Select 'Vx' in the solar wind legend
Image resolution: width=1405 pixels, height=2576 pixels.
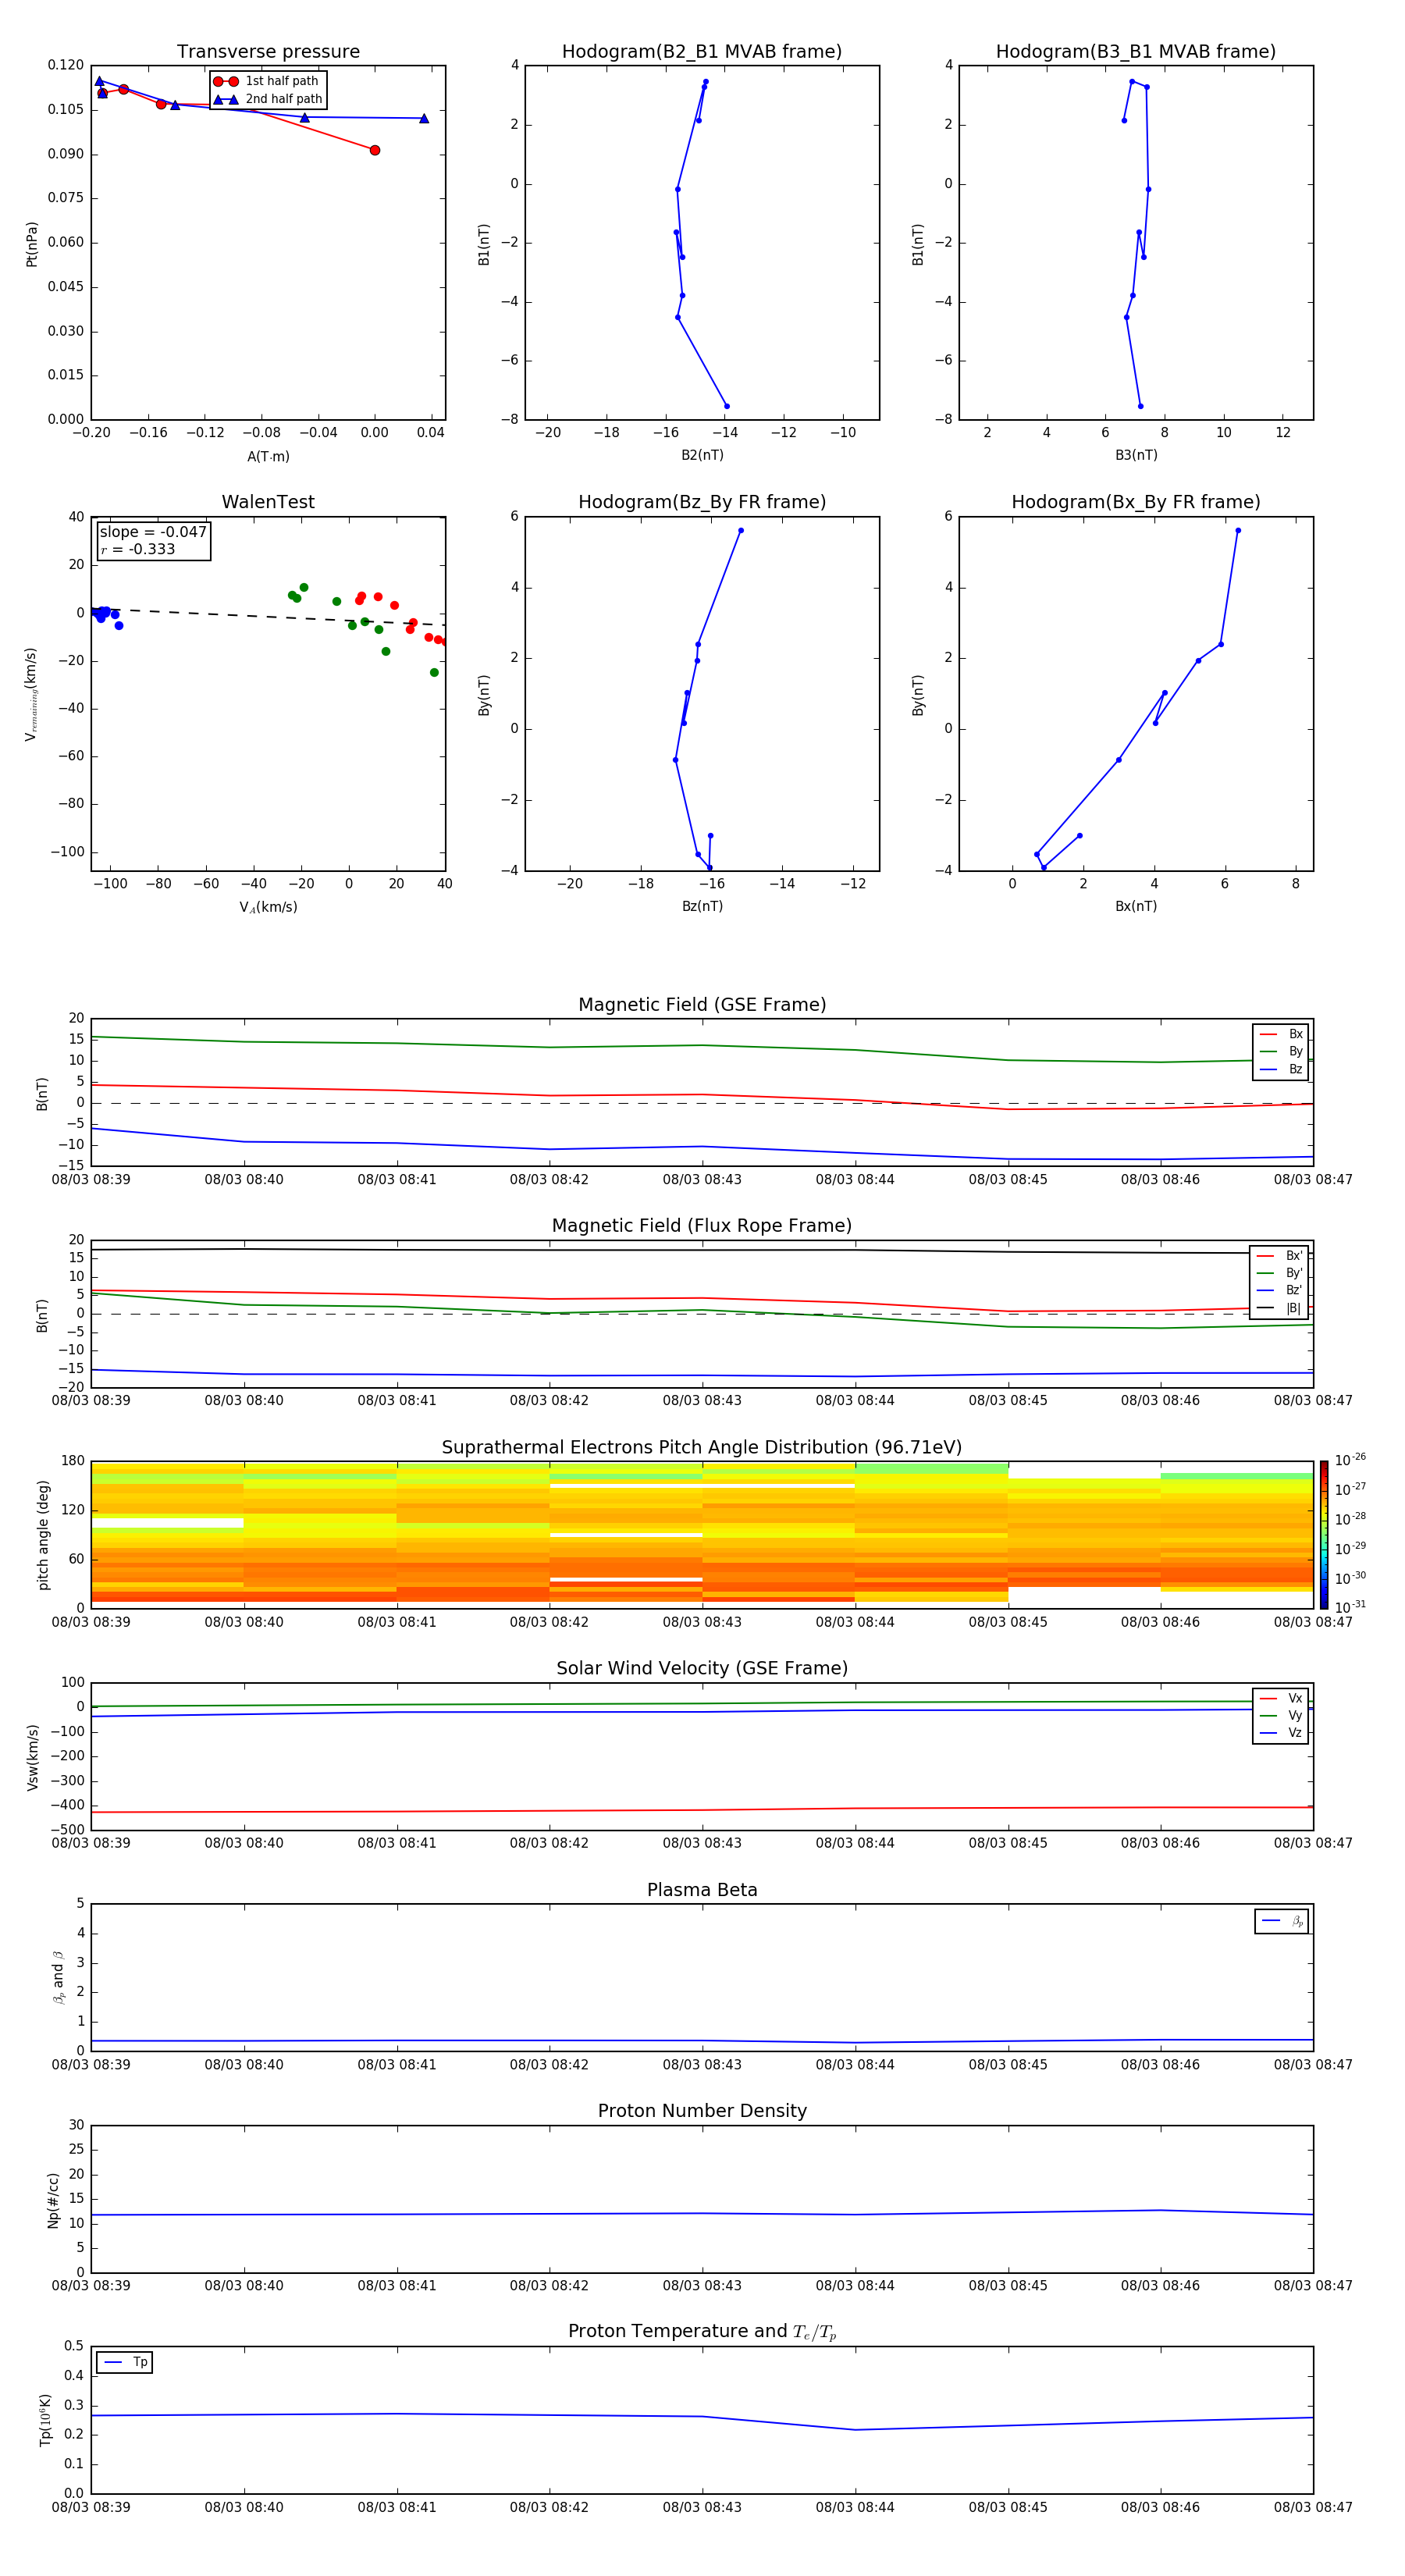(x=1281, y=1698)
